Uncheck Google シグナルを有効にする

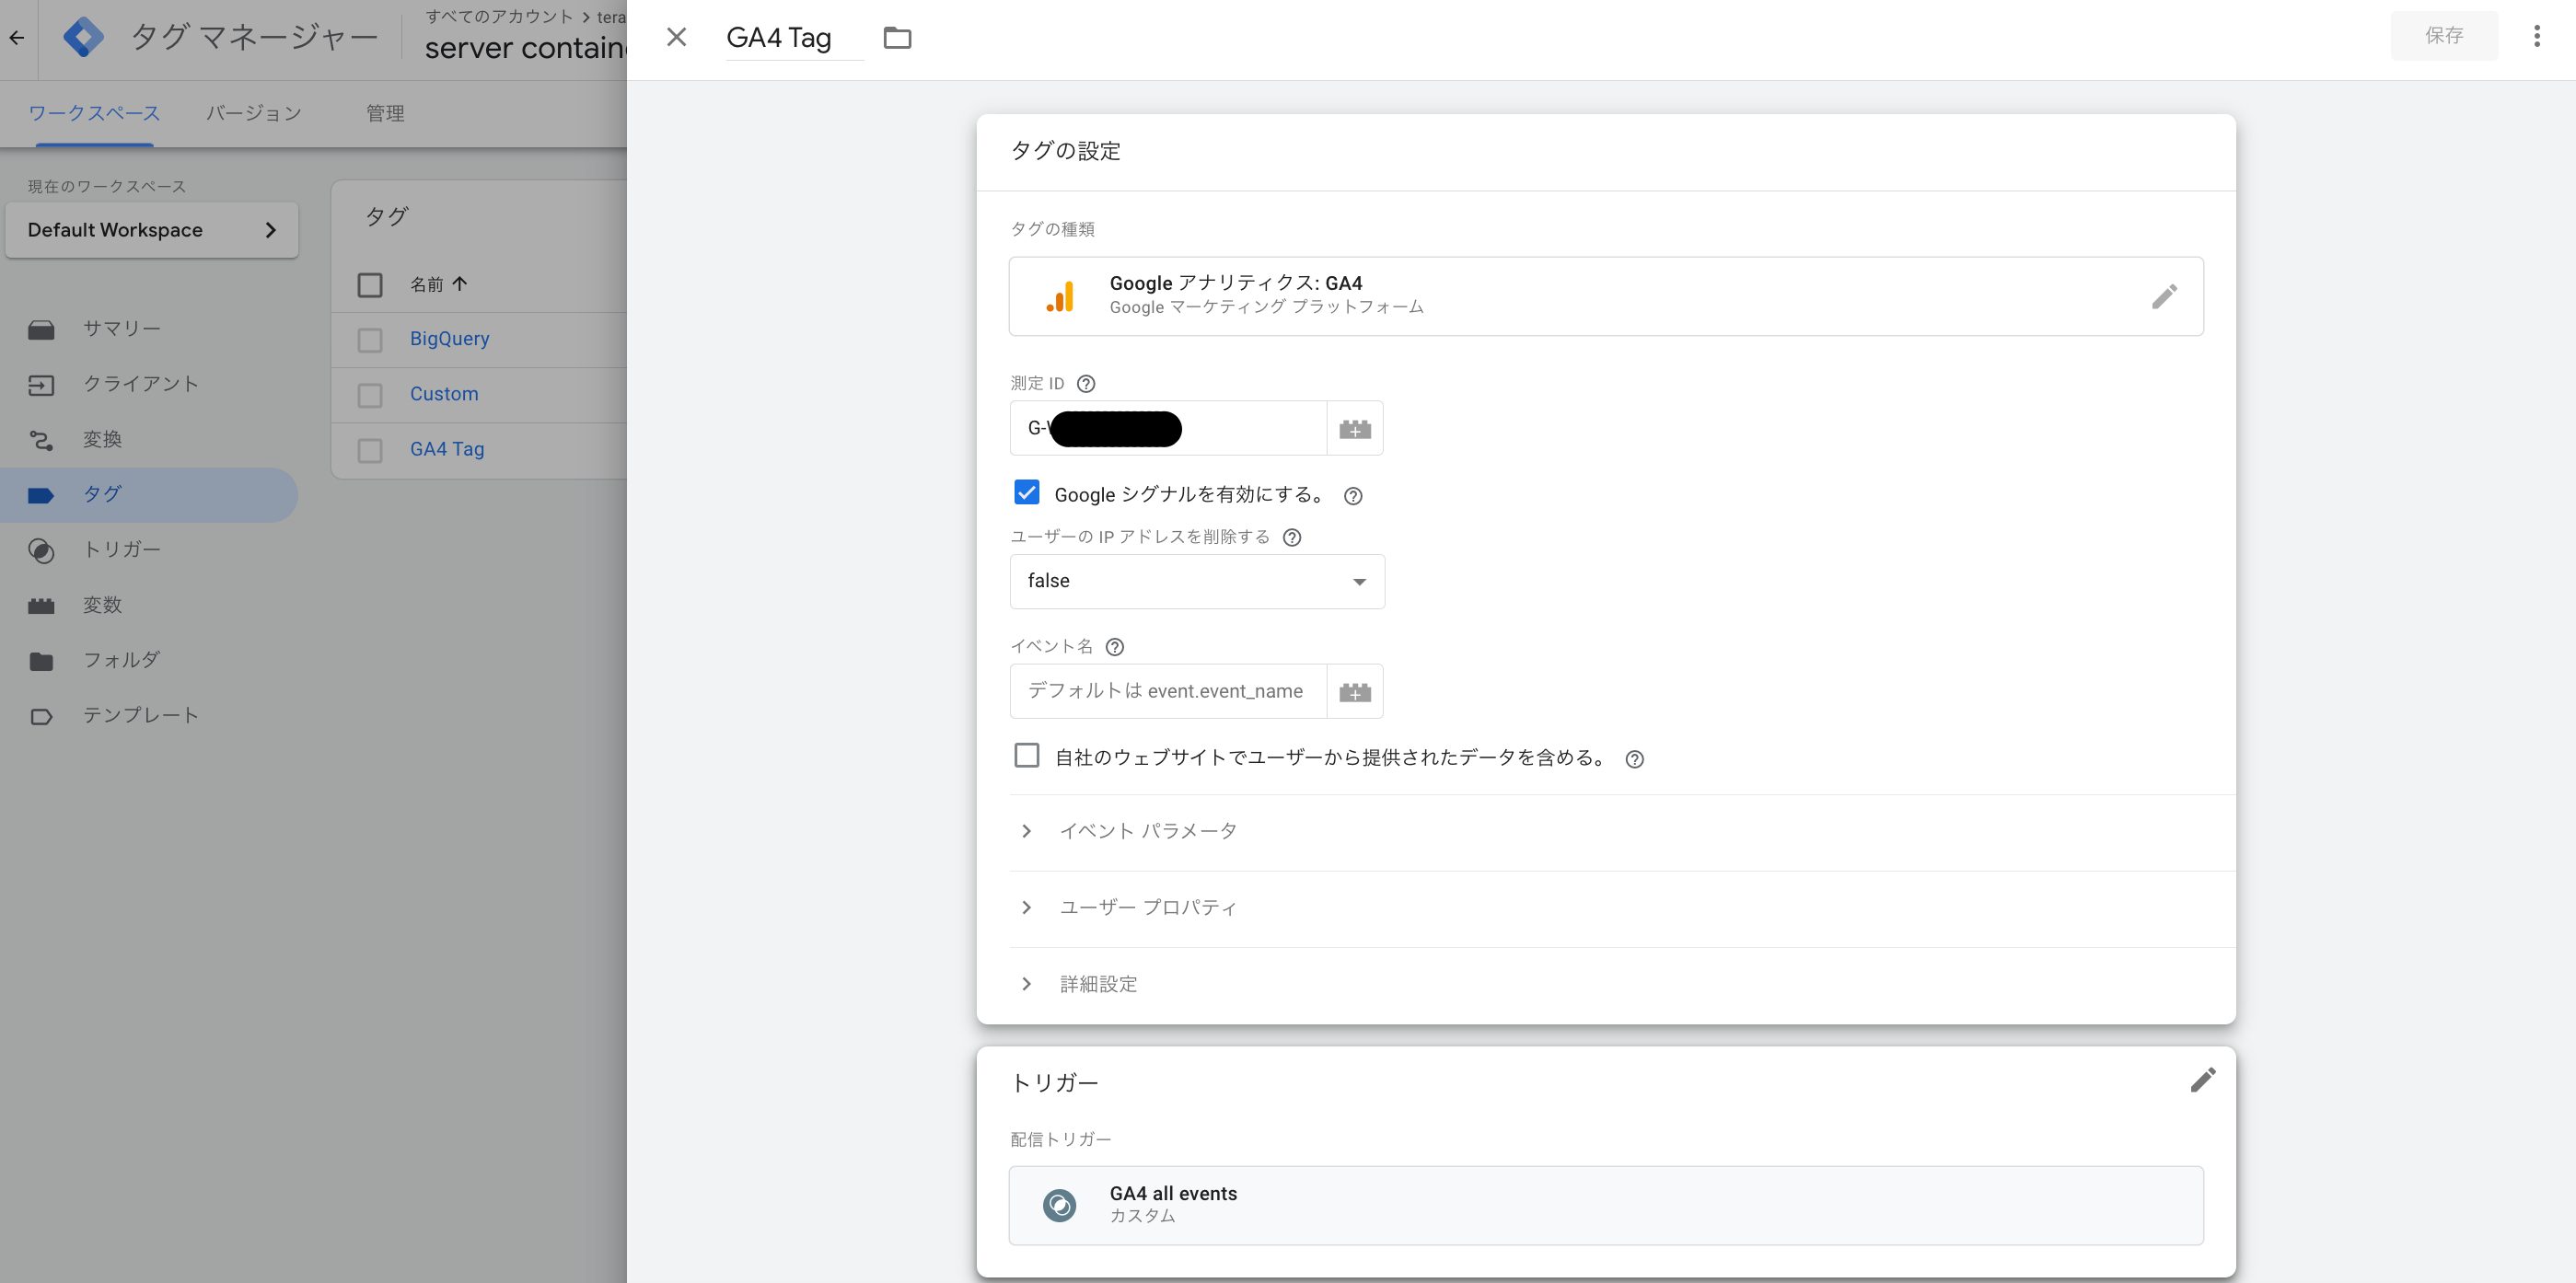(x=1027, y=492)
